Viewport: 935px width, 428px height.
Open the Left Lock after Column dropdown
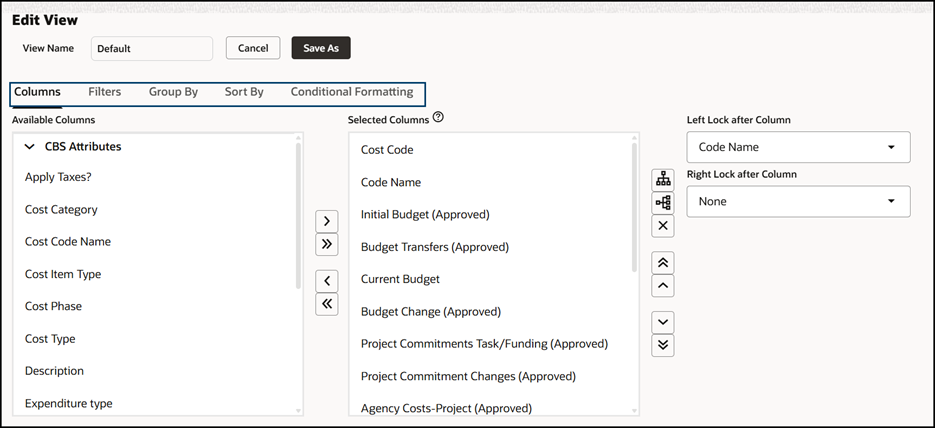point(798,147)
